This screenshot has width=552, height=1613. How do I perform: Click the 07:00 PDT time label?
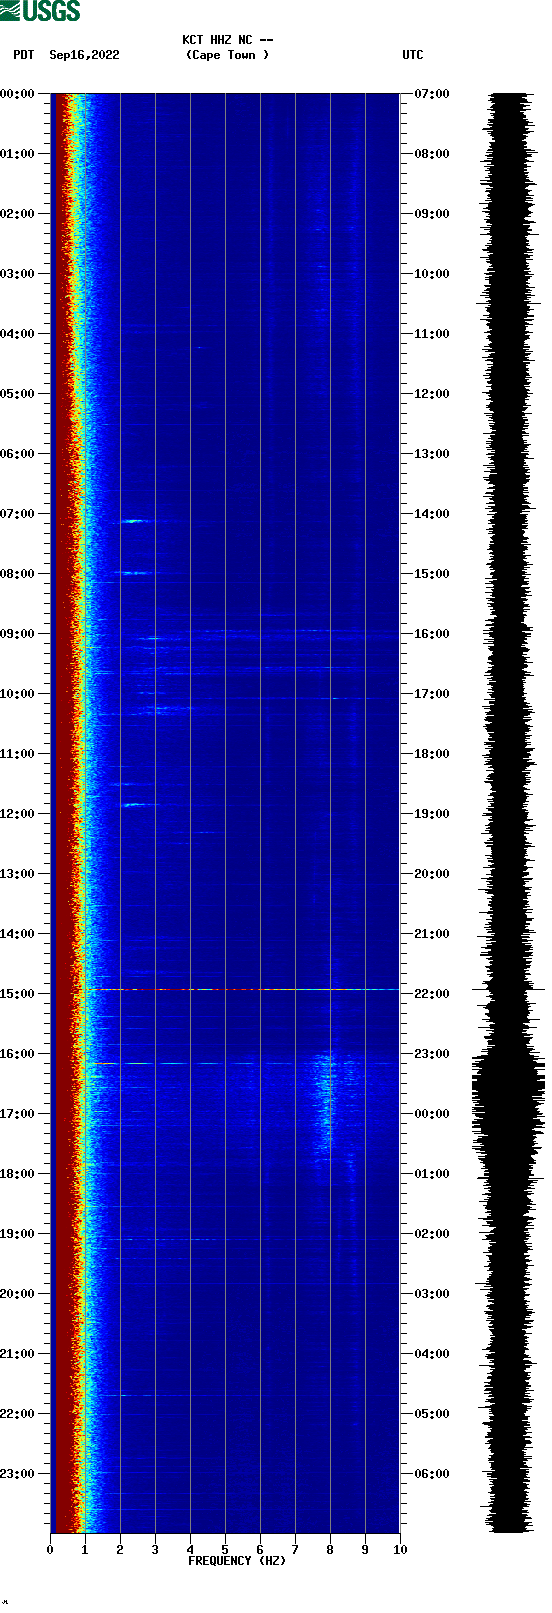tap(18, 514)
